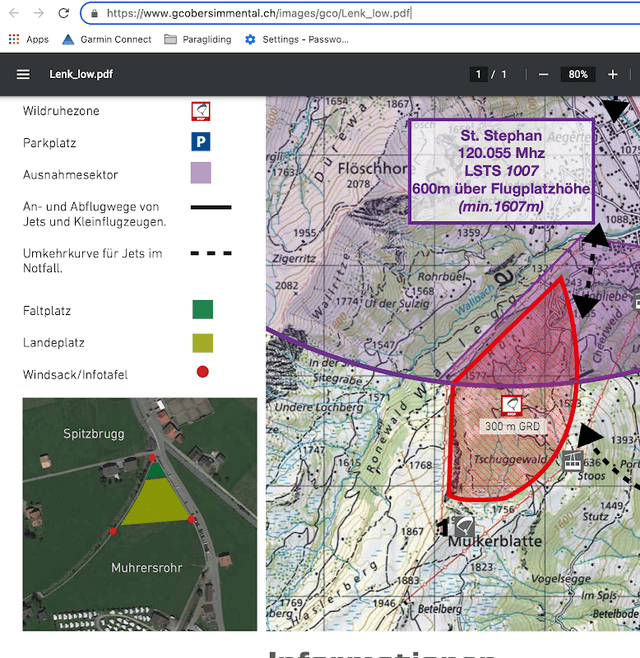Click the zoom out minus button
The image size is (640, 658).
click(543, 75)
